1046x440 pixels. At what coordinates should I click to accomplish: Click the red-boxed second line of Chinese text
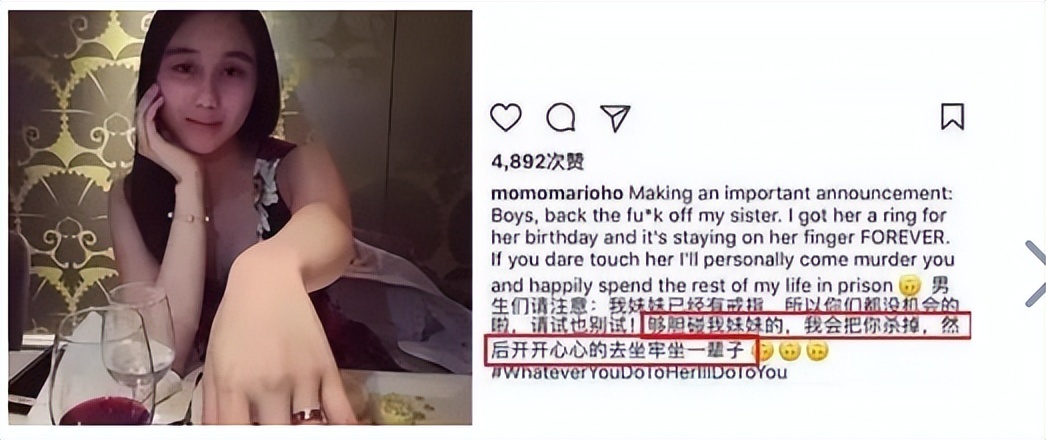click(622, 351)
